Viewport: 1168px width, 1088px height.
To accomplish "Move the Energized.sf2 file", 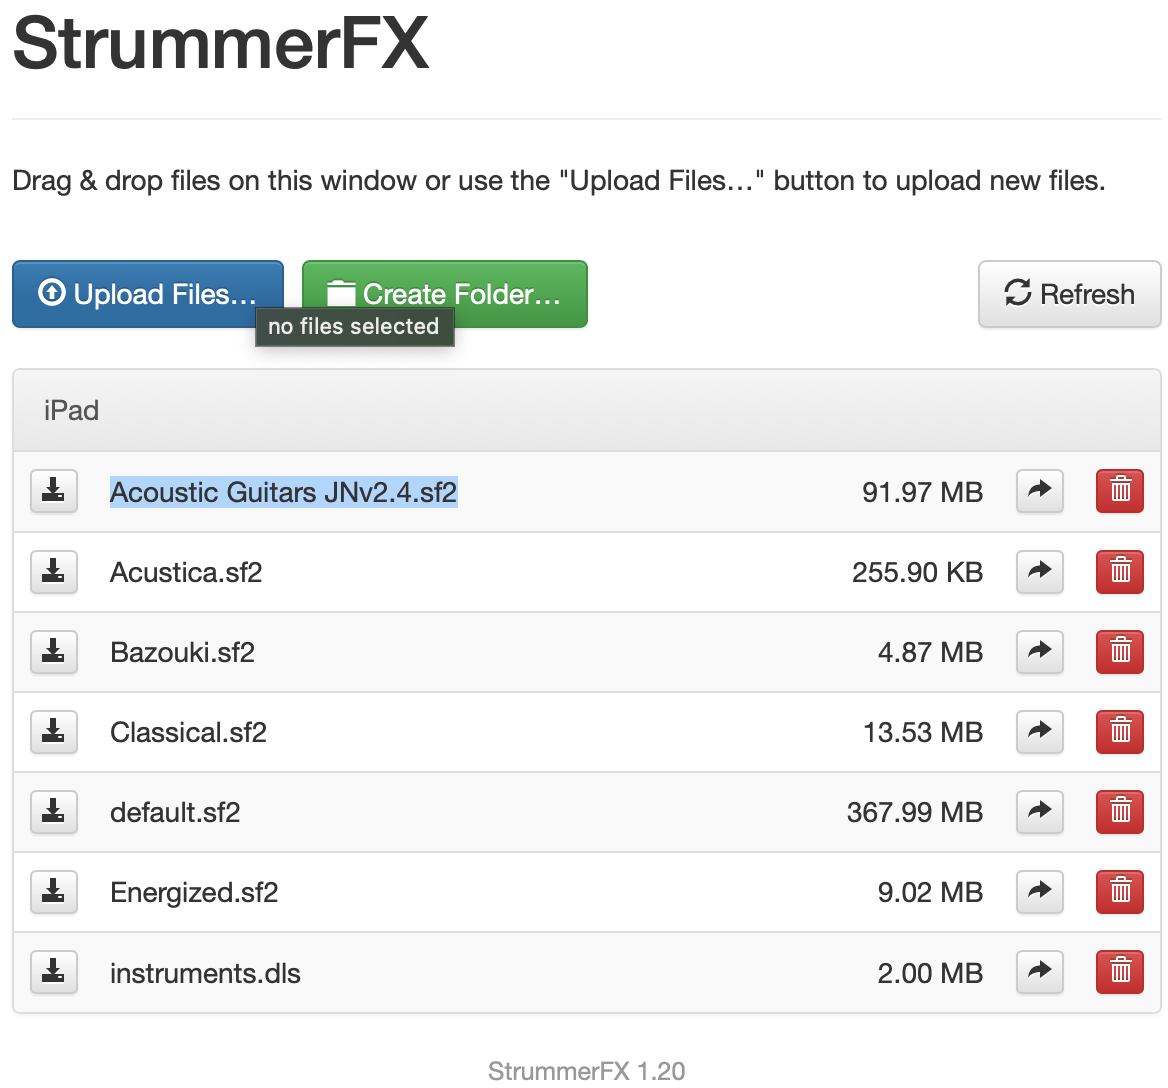I will pos(1040,891).
